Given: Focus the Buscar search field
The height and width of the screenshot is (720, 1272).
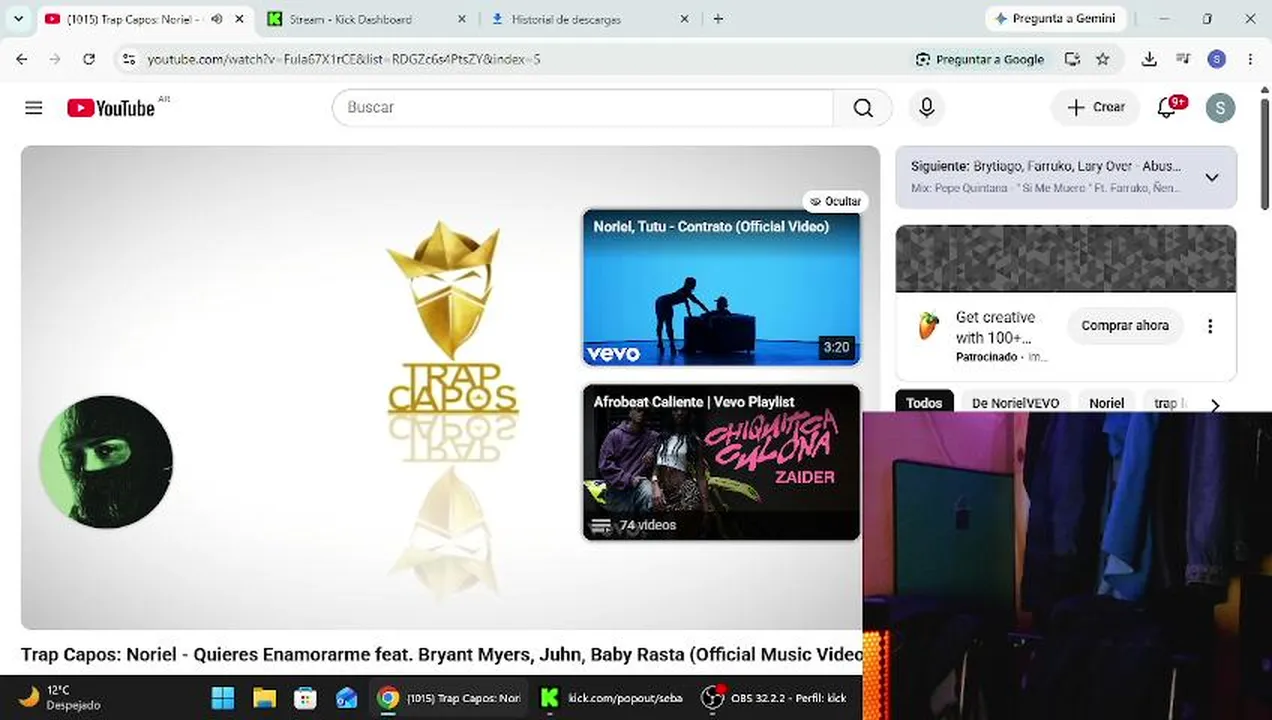Looking at the screenshot, I should pyautogui.click(x=583, y=108).
